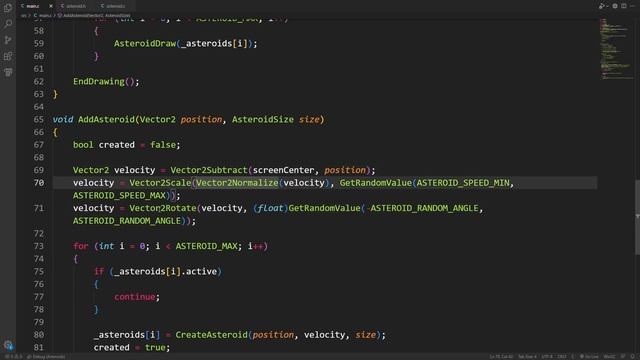The height and width of the screenshot is (360, 640).
Task: Click the Vector2Normalize call on line 70
Action: (x=237, y=183)
